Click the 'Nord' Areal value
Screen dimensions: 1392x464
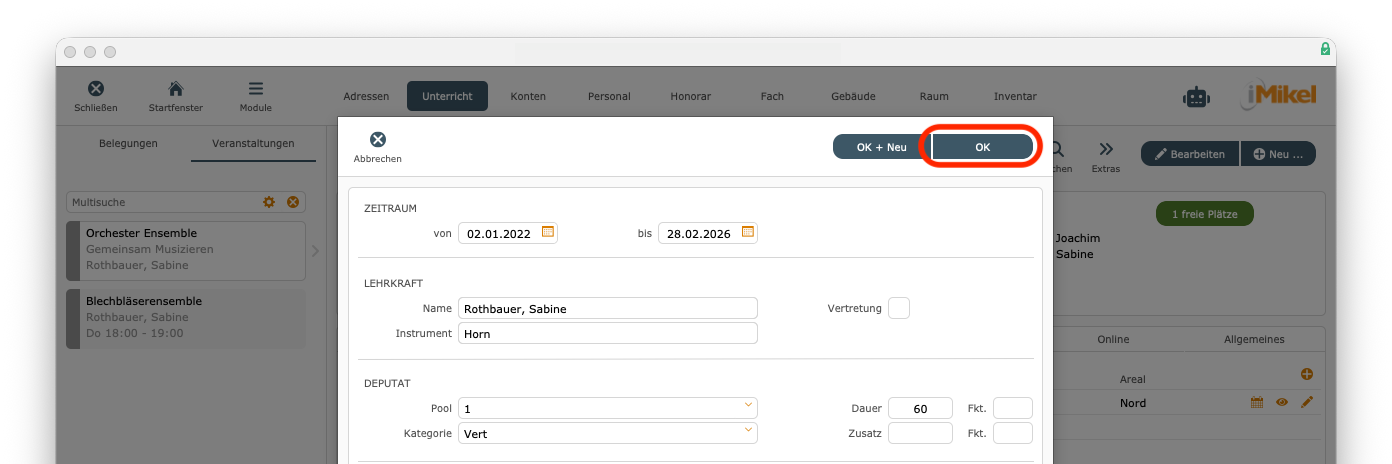click(x=1133, y=403)
